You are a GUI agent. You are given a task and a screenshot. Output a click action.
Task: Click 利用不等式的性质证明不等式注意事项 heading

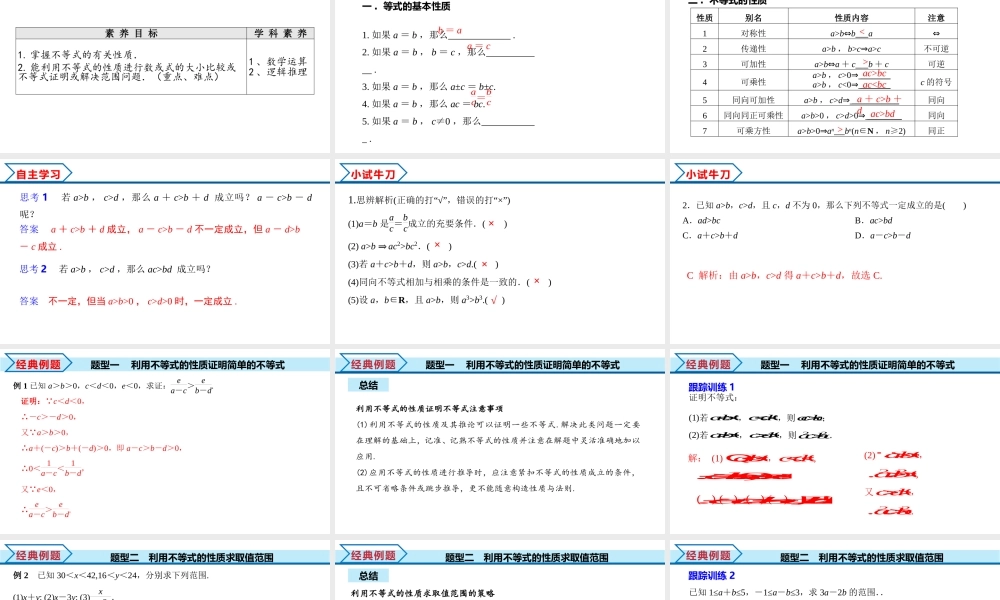click(429, 409)
